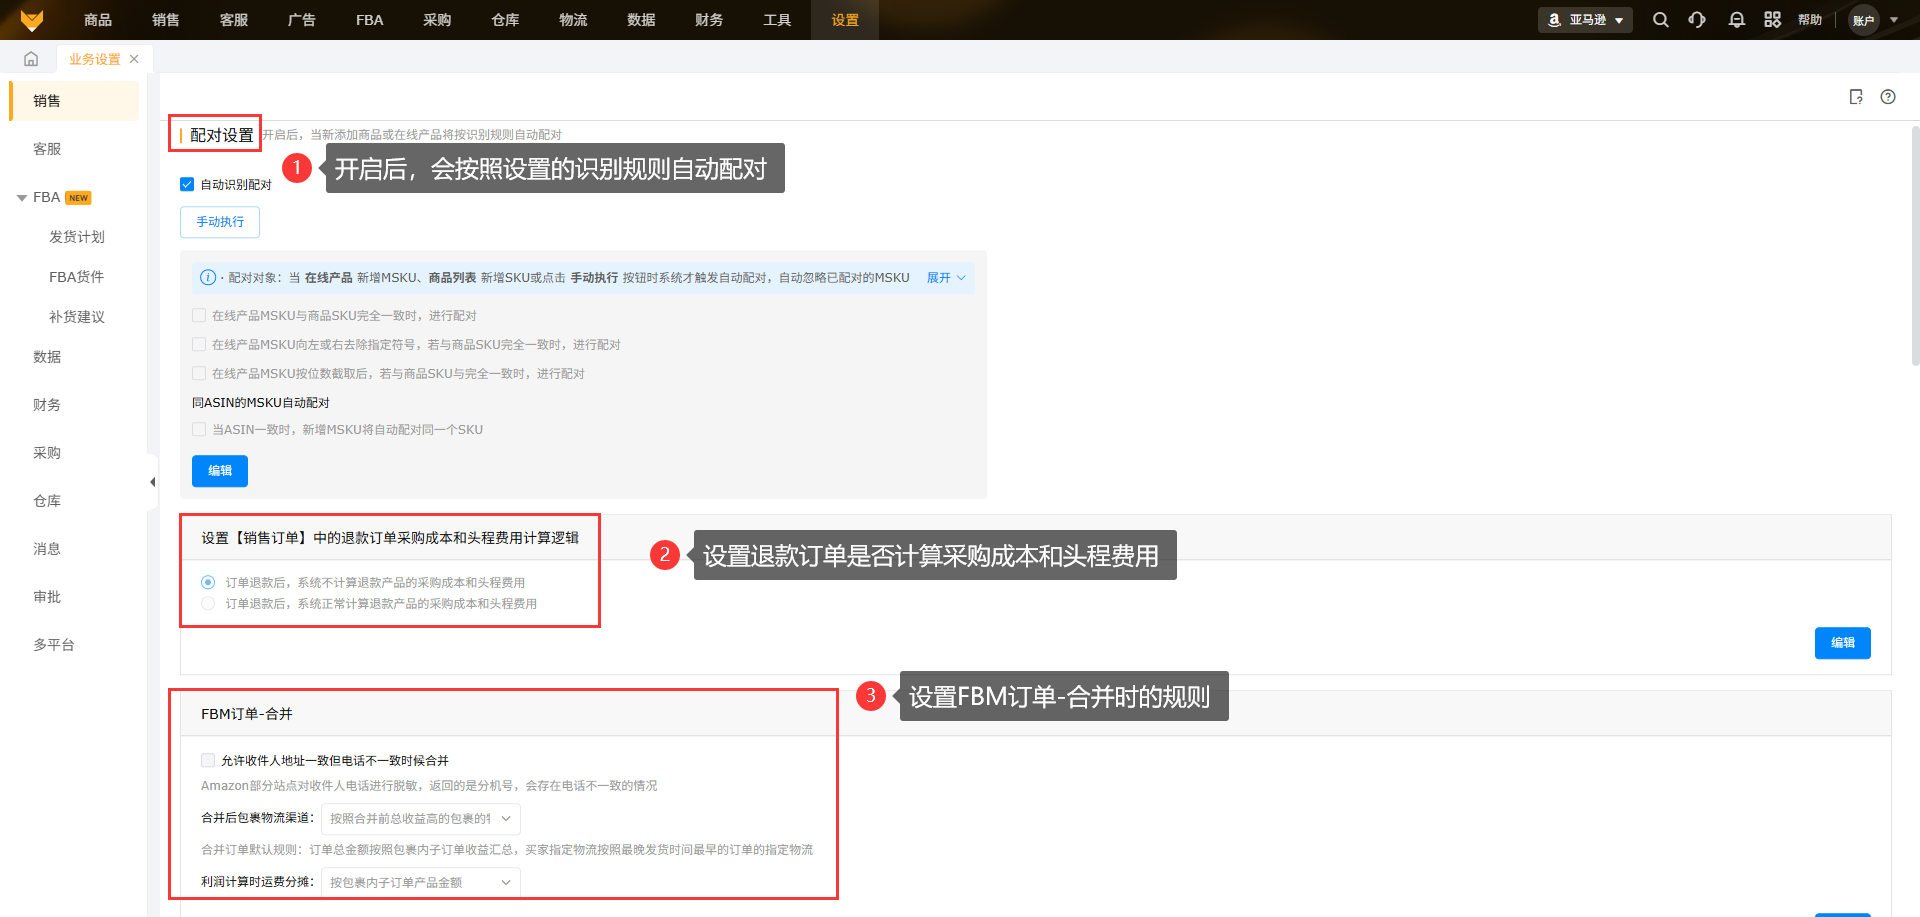Screen dimensions: 1920x917
Task: Click the question mark help icon
Action: 1888,97
